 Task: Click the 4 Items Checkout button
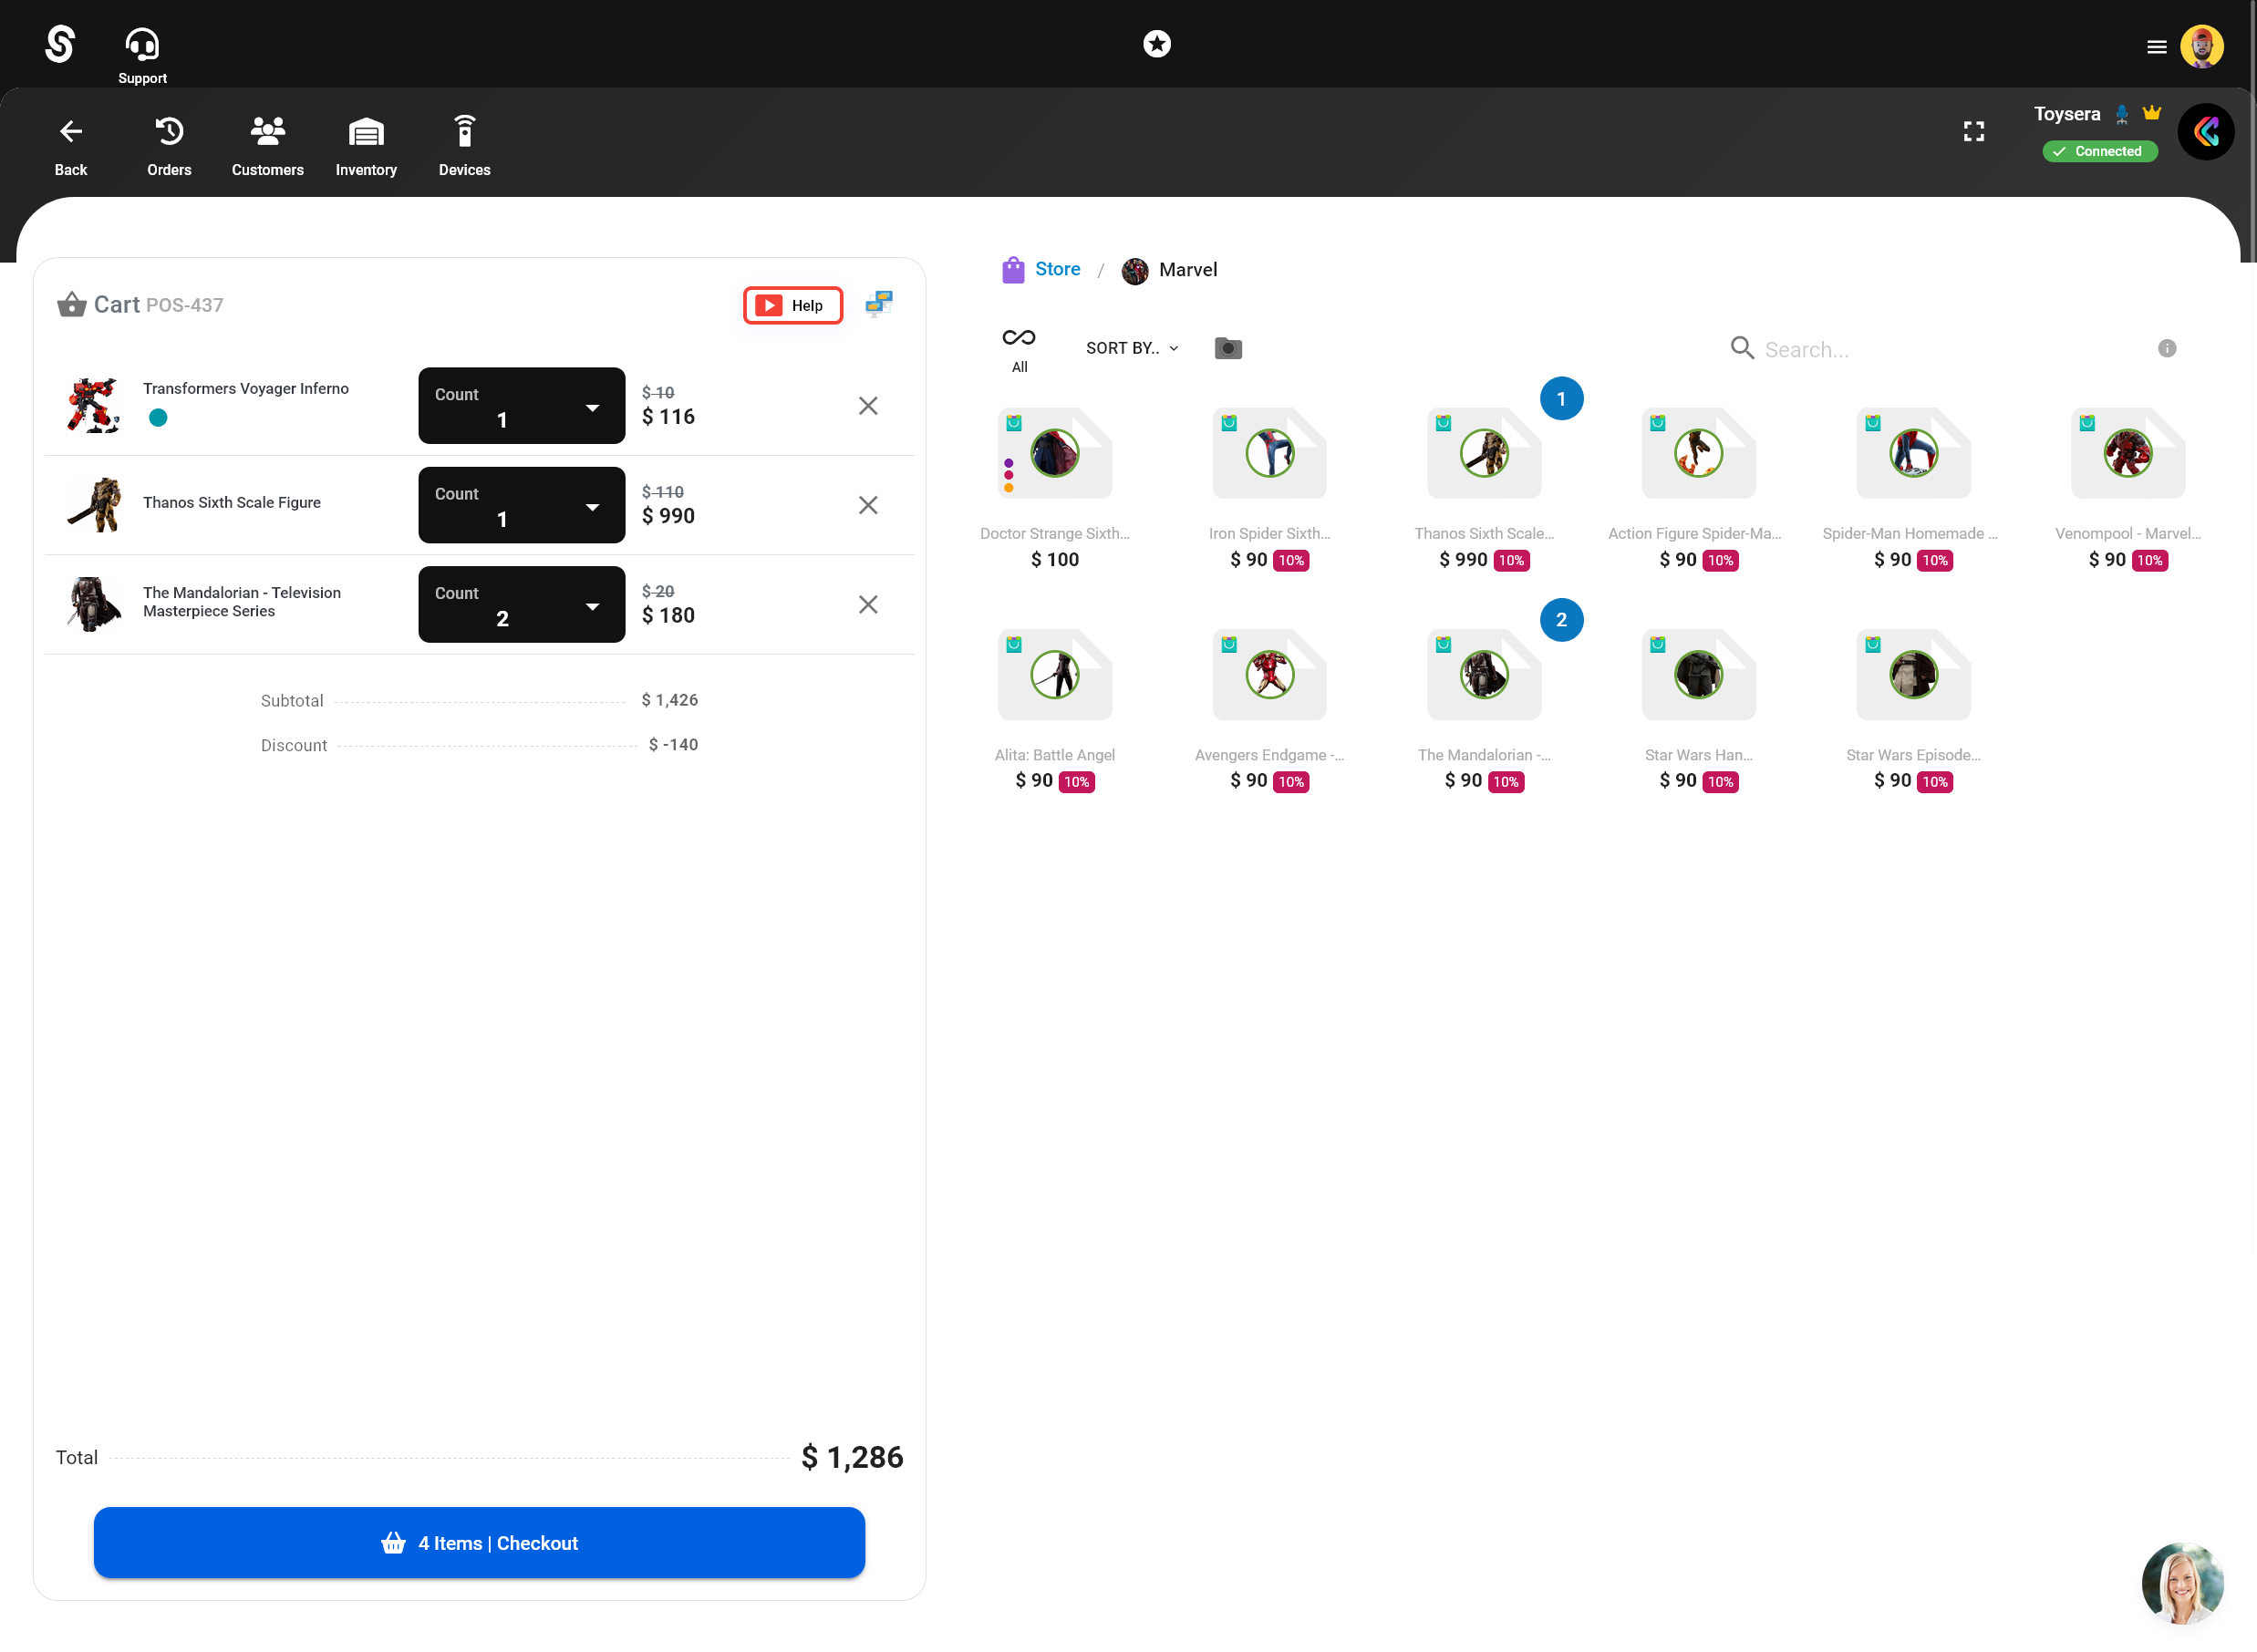pyautogui.click(x=479, y=1542)
